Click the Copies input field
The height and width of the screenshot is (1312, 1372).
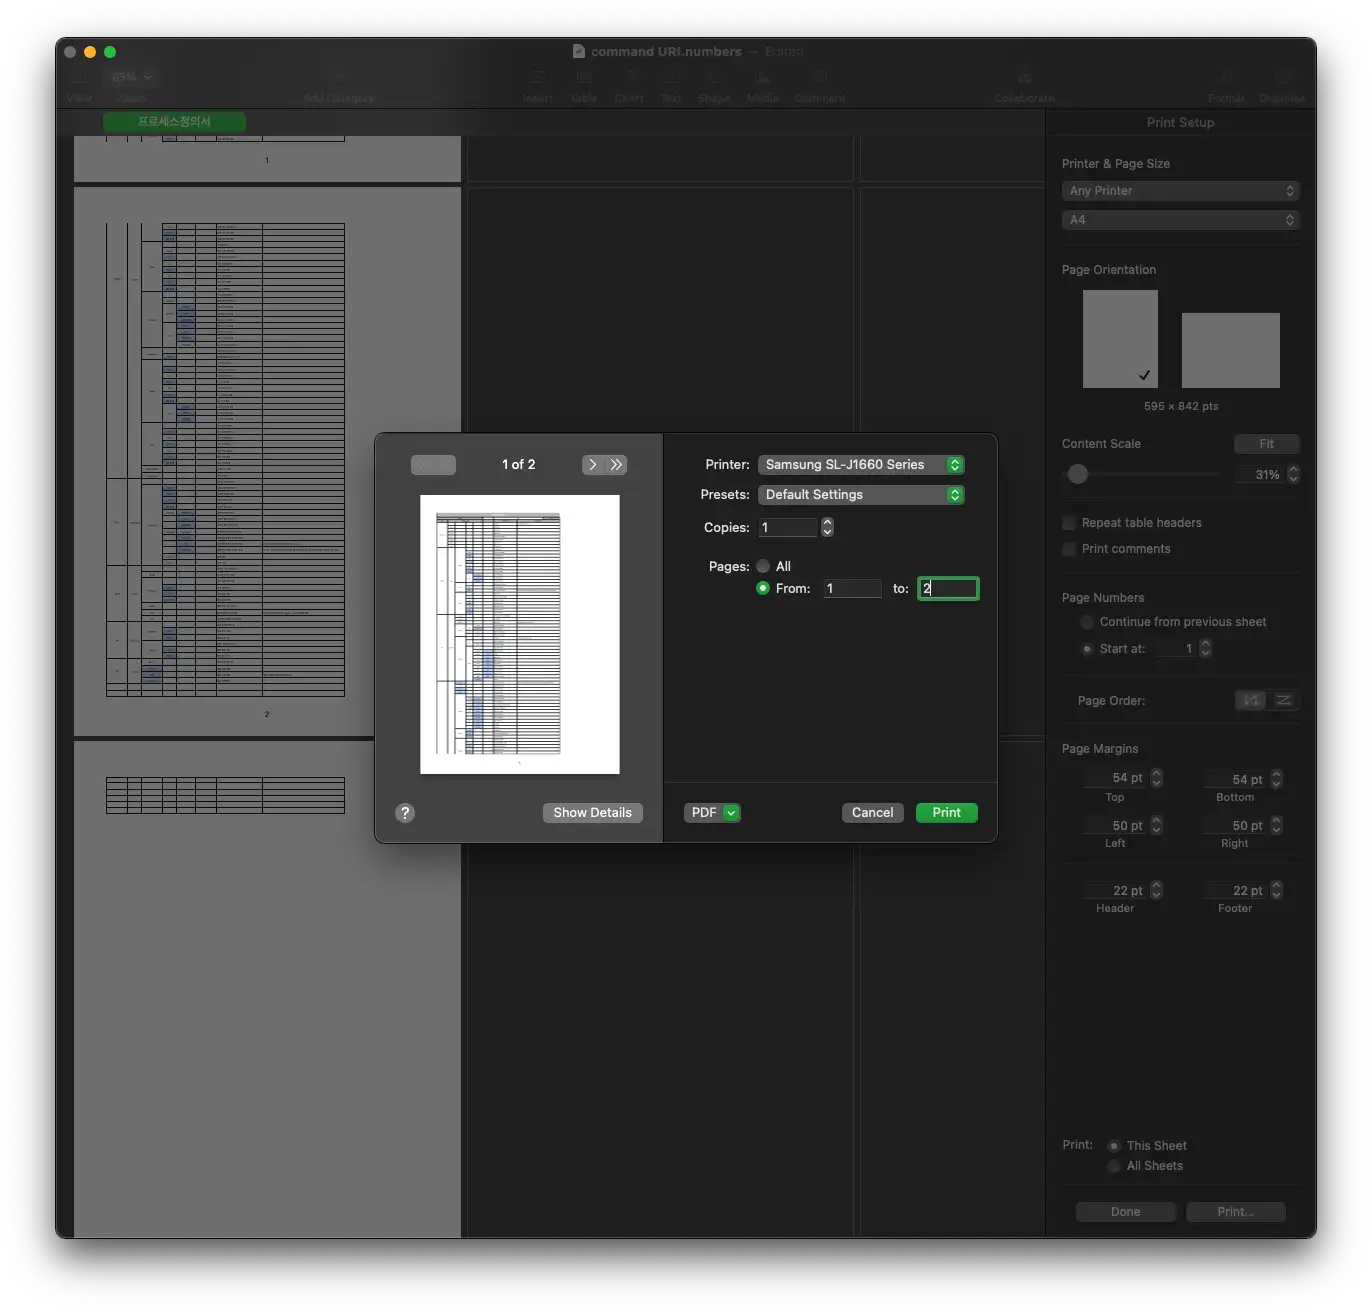[788, 527]
